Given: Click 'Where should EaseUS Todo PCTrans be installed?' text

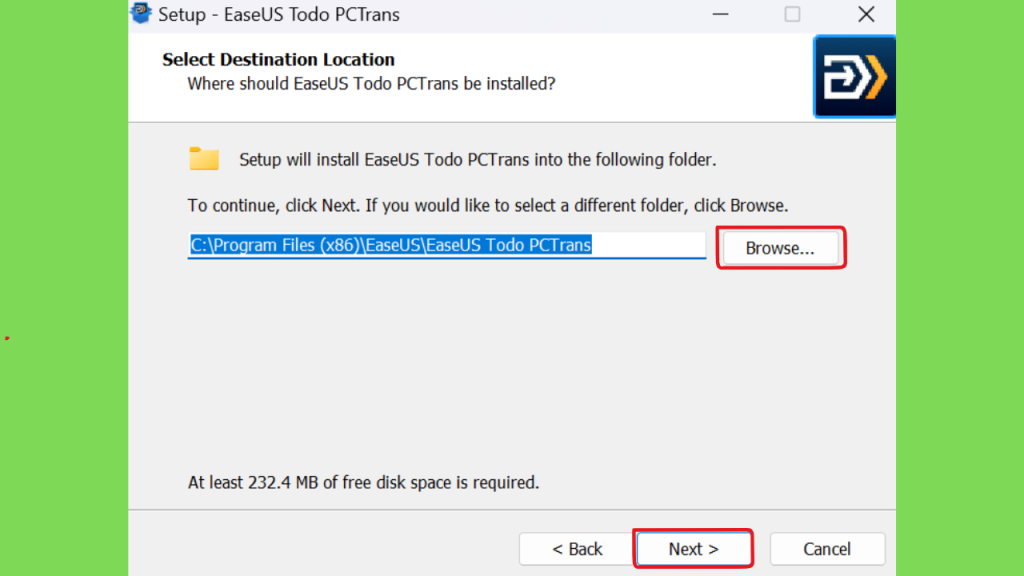Looking at the screenshot, I should (371, 84).
